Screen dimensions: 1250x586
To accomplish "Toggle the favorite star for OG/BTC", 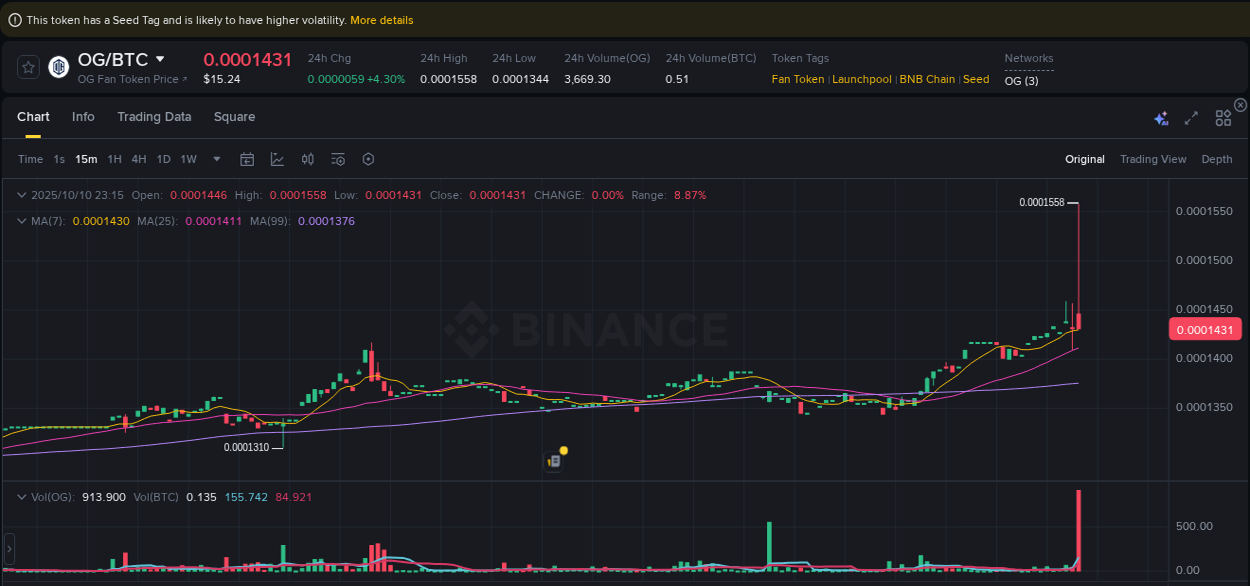I will point(27,67).
